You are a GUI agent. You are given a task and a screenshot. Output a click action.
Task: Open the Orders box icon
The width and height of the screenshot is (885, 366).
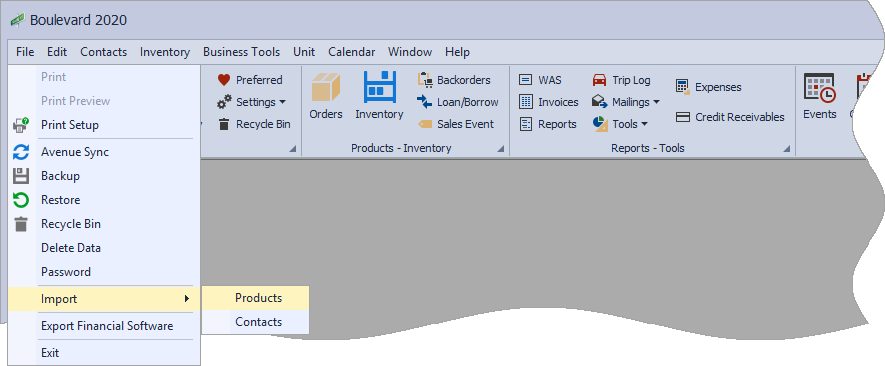point(326,88)
